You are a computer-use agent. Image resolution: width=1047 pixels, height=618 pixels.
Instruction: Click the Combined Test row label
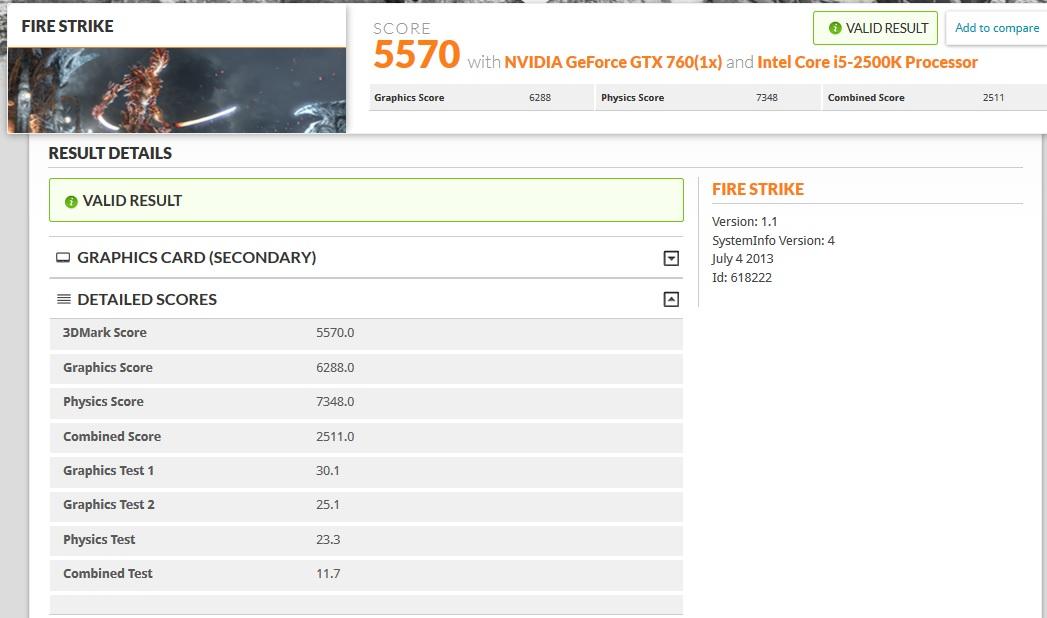point(108,573)
